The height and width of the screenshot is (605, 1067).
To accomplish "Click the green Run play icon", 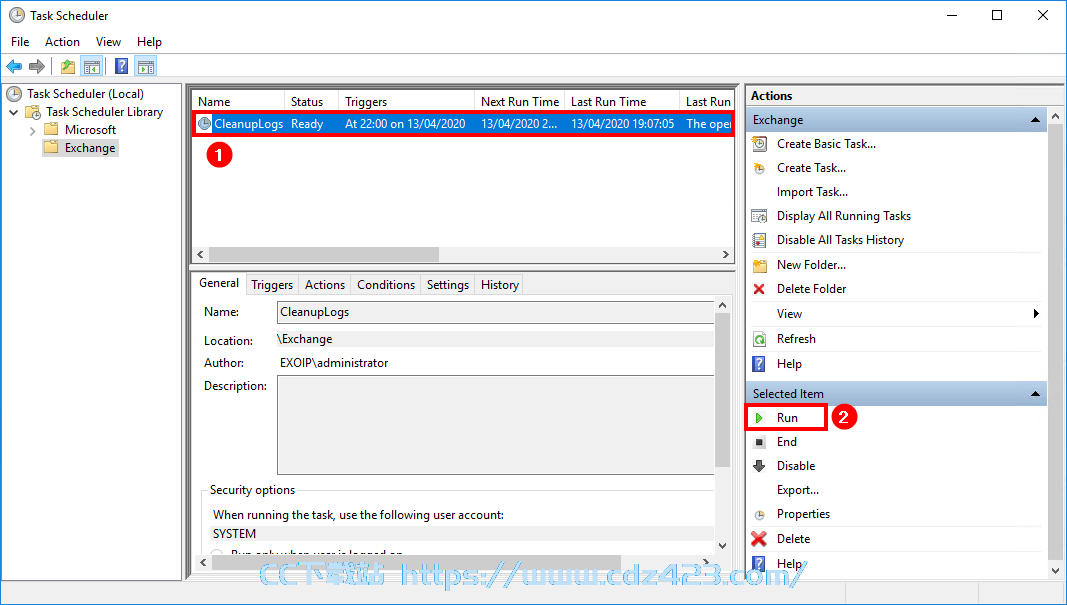I will 759,418.
